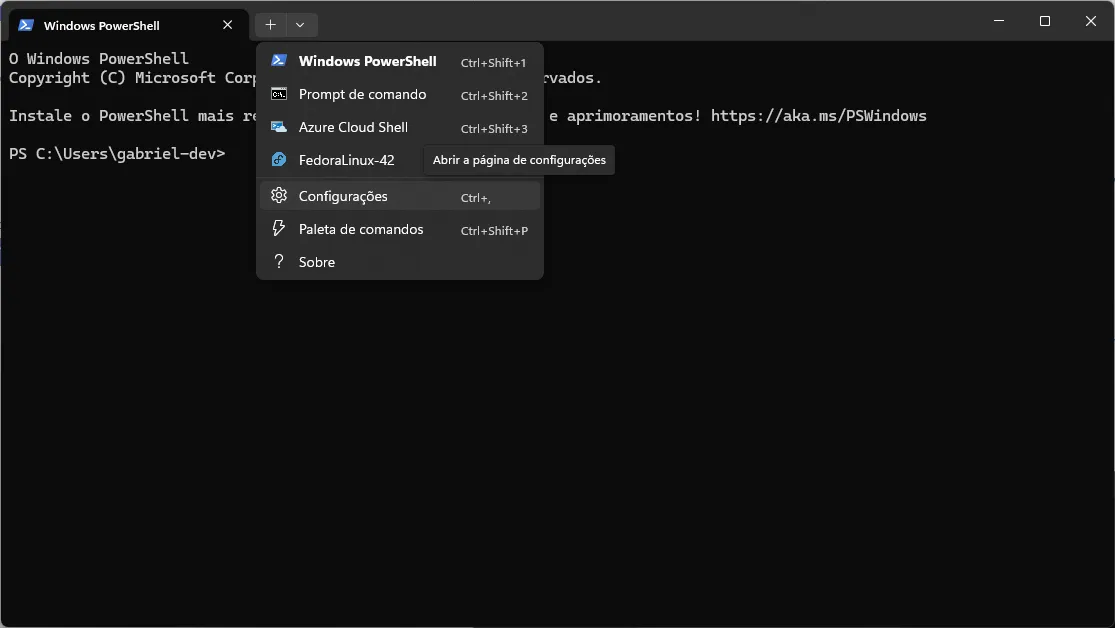Image resolution: width=1115 pixels, height=628 pixels.
Task: Maximize the terminal window
Action: pyautogui.click(x=1045, y=21)
